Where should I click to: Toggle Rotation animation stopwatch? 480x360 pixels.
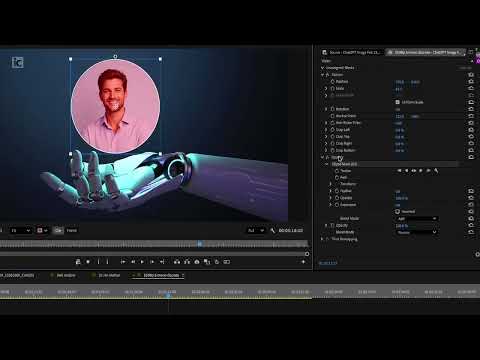pyautogui.click(x=332, y=109)
